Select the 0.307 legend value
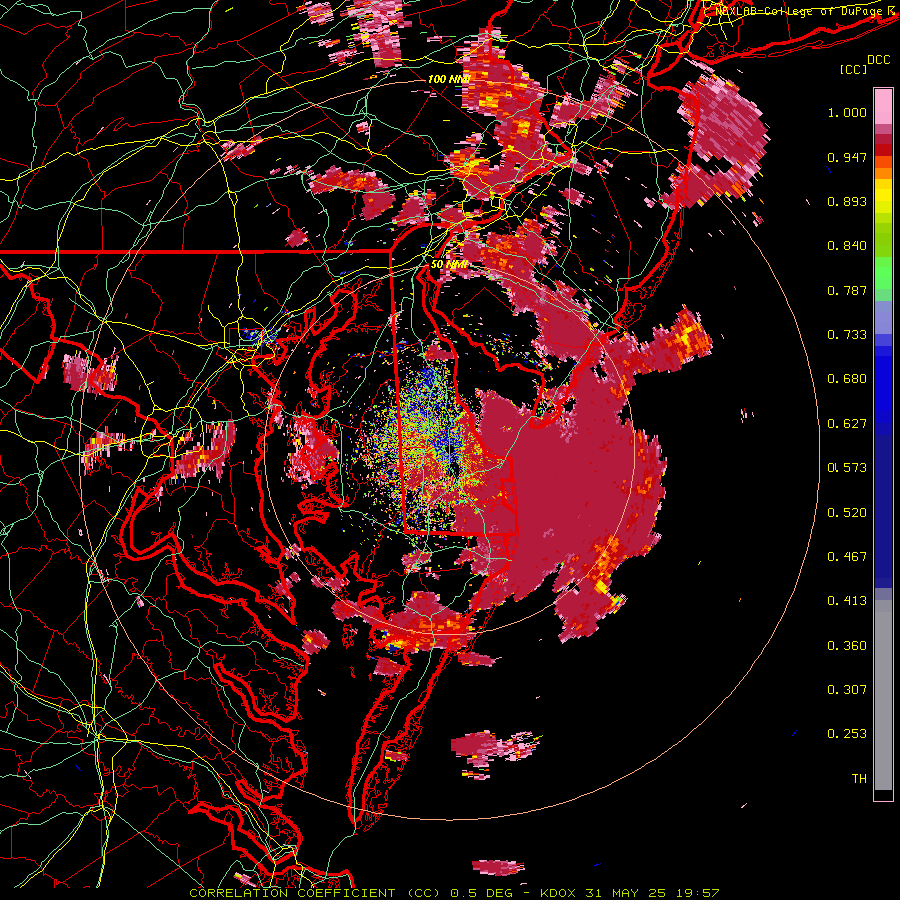 pyautogui.click(x=847, y=690)
